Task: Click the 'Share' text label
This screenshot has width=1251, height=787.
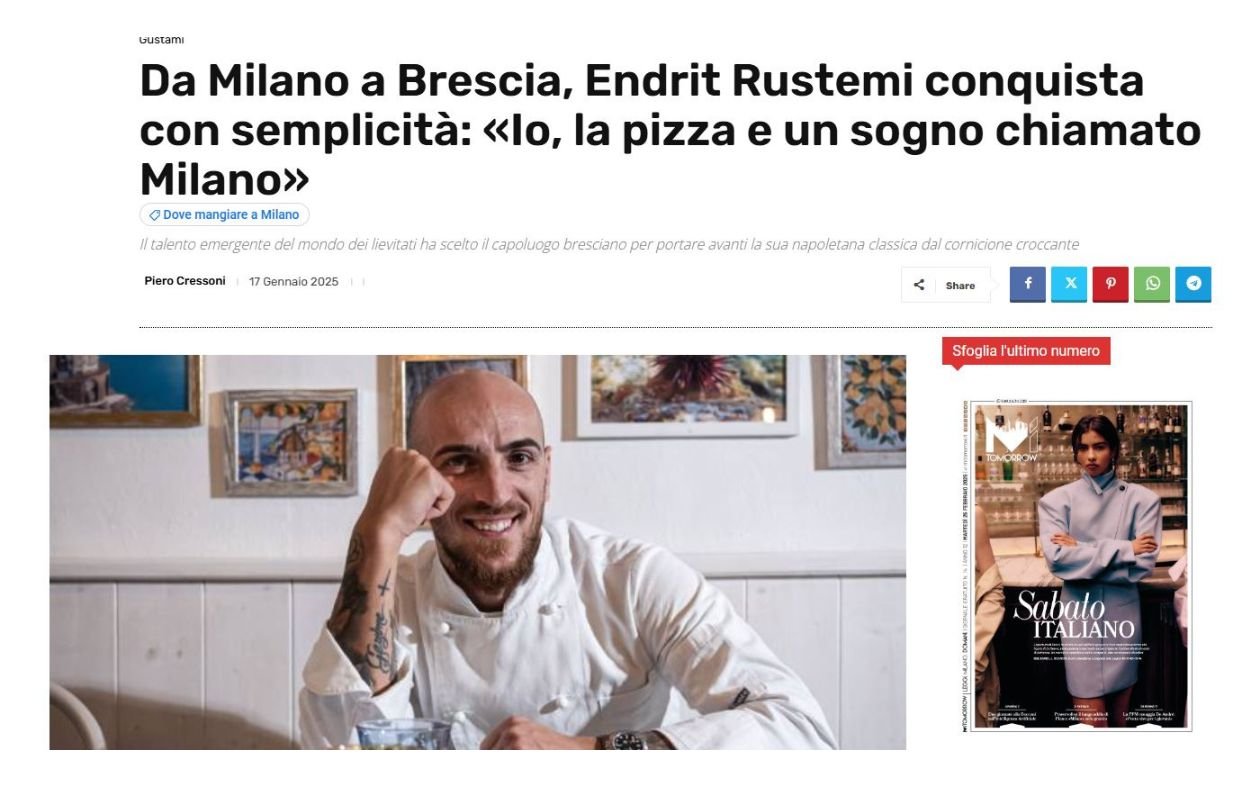Action: tap(960, 286)
